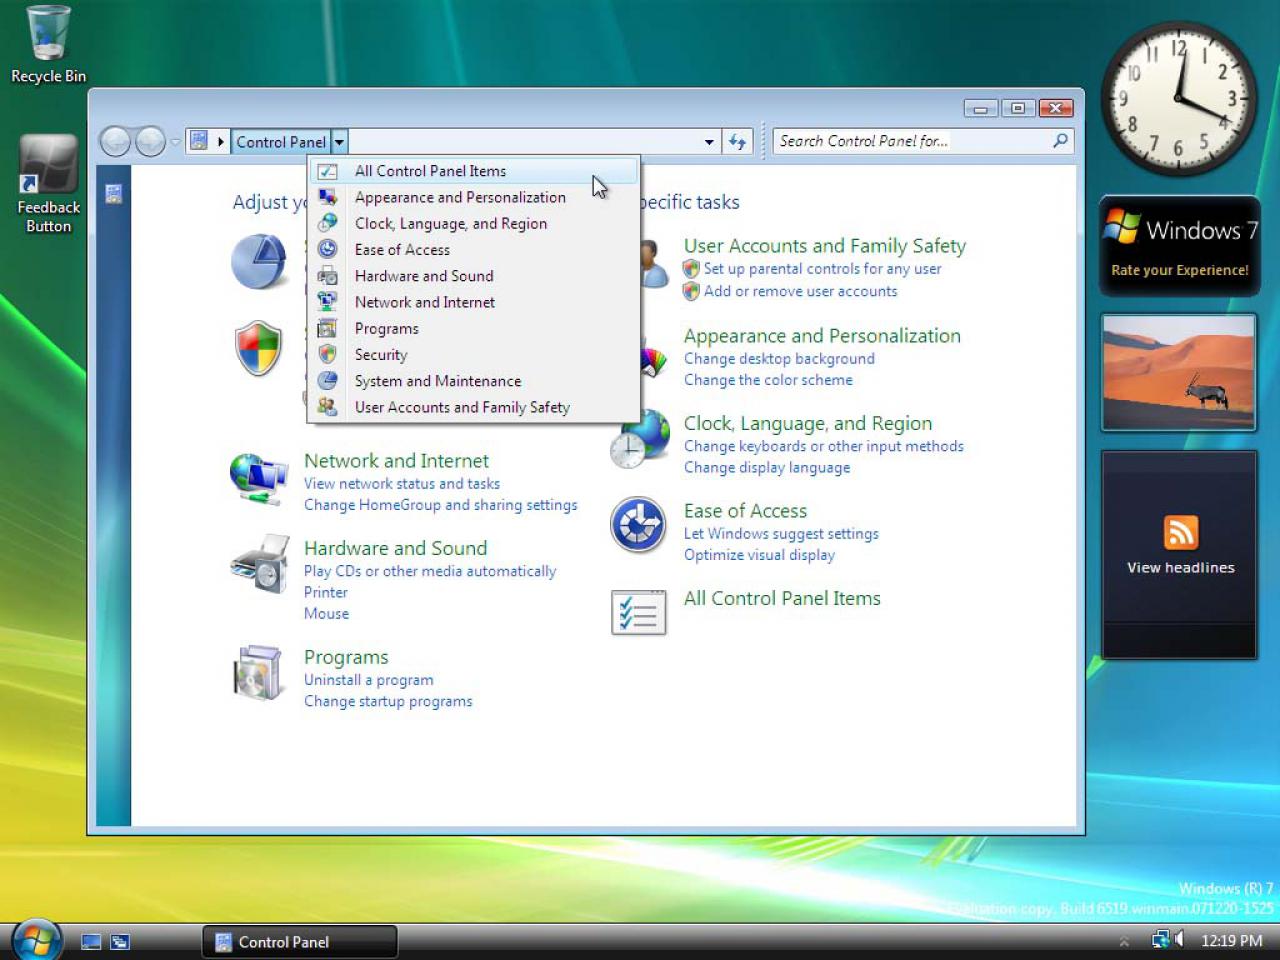Viewport: 1280px width, 960px height.
Task: Click the root breadcrumb arrow before Control Panel
Action: pos(220,142)
